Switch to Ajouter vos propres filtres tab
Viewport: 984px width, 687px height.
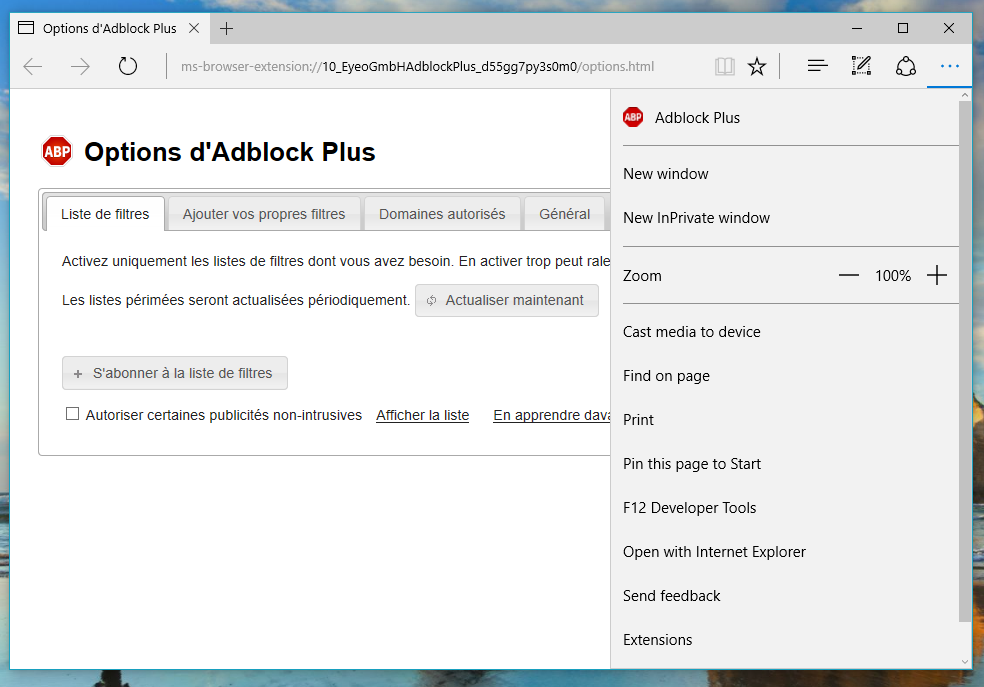click(x=264, y=214)
